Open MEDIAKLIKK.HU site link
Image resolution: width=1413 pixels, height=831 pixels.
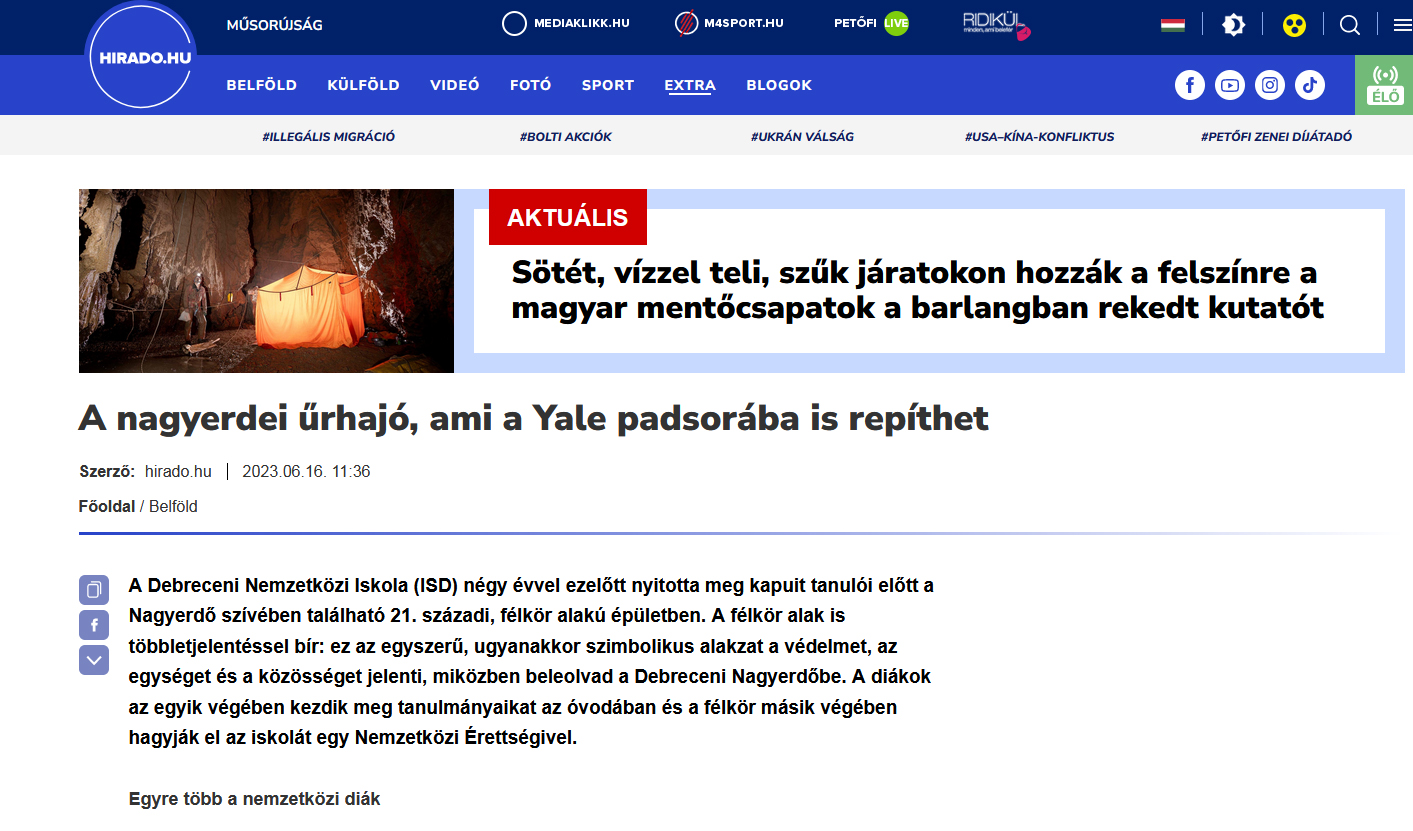click(566, 24)
